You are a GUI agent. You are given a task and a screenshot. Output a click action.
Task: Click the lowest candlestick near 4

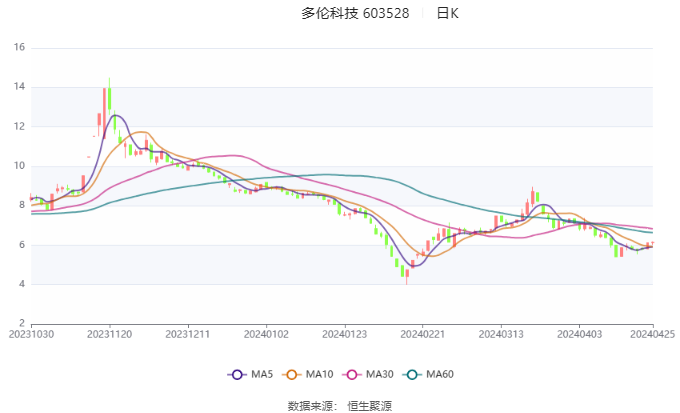point(407,275)
